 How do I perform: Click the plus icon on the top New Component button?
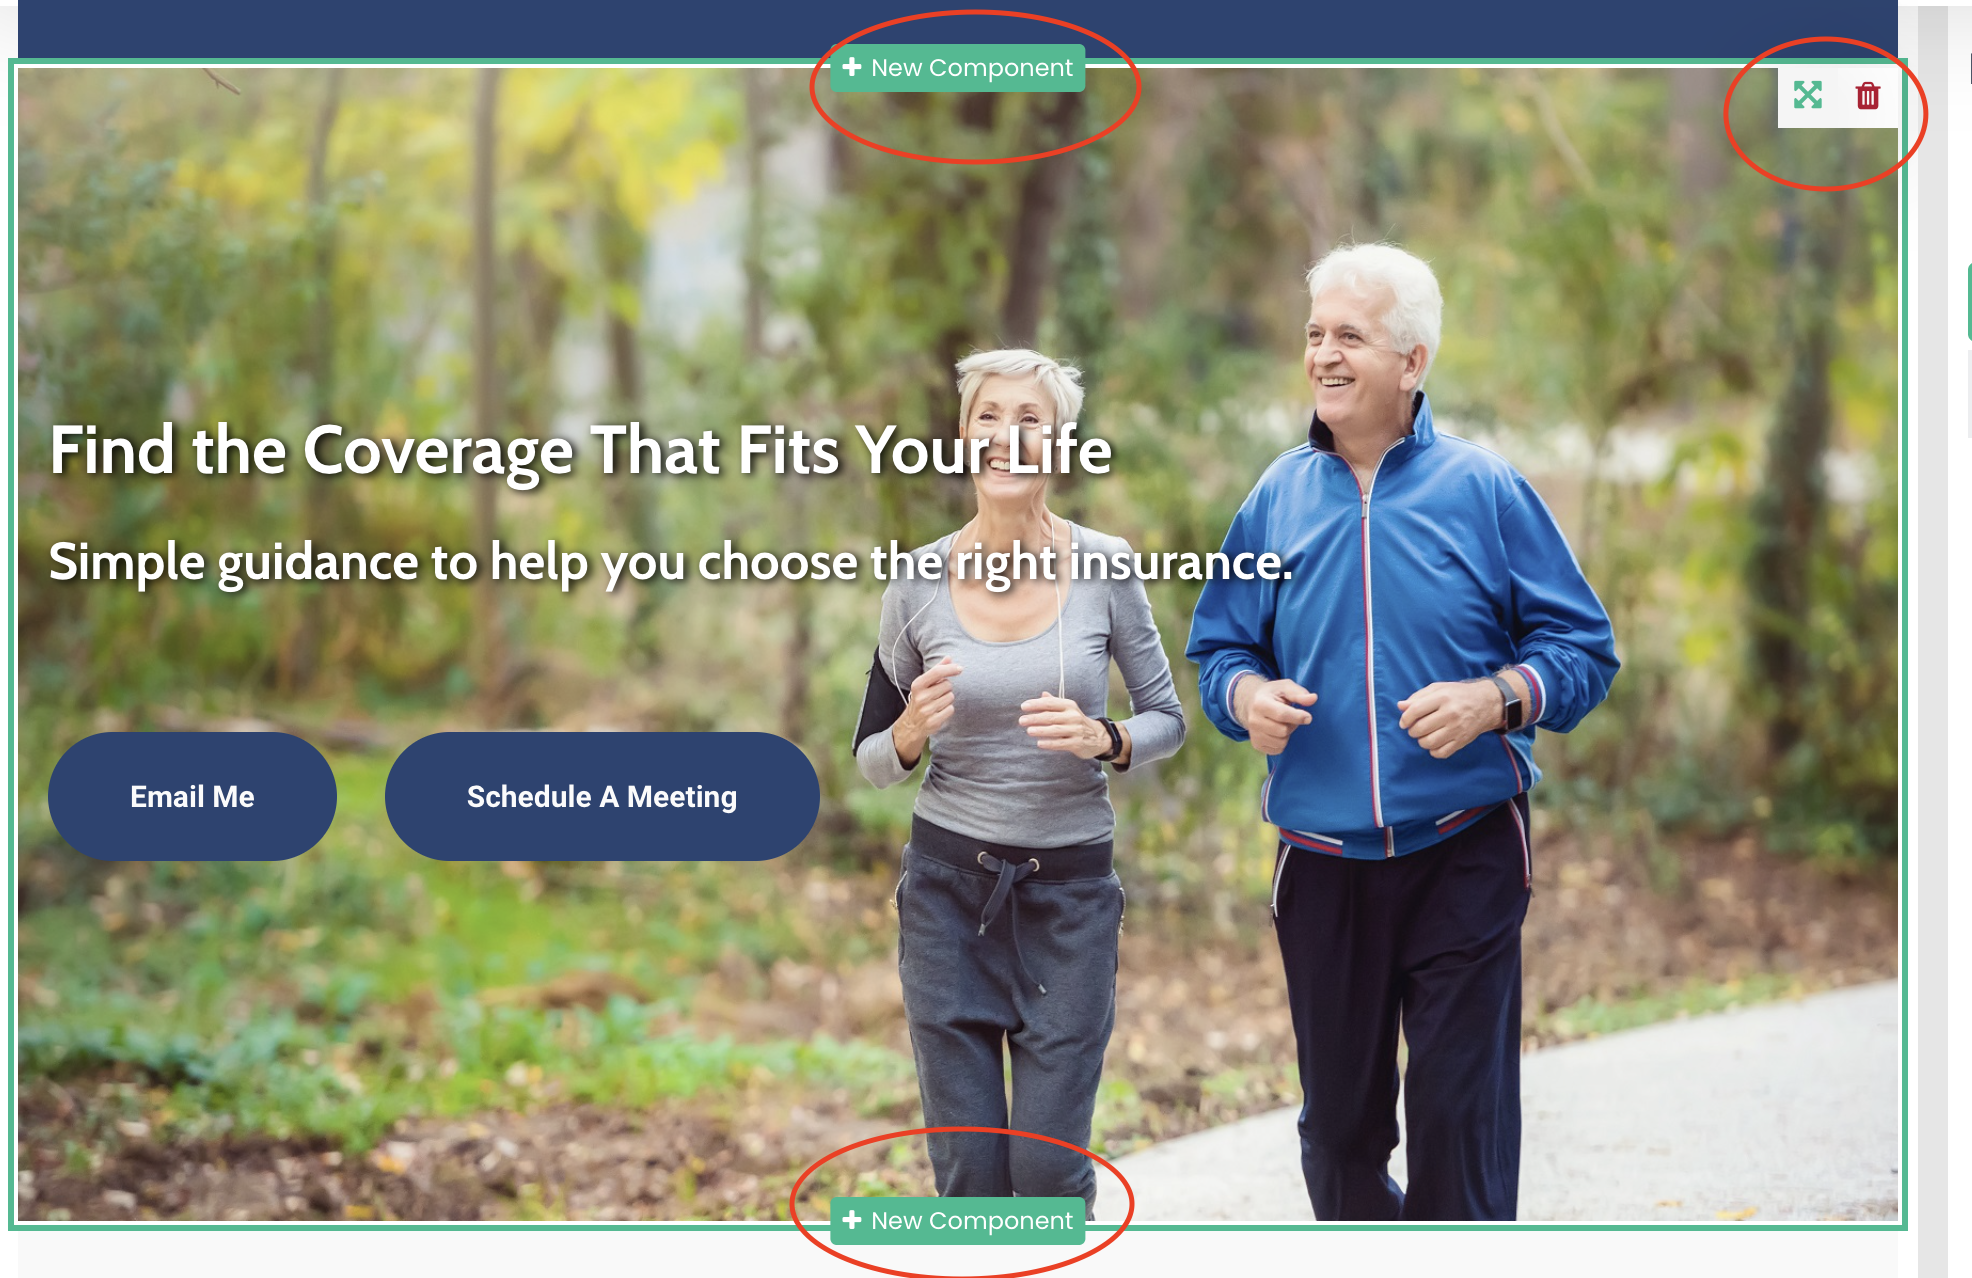point(852,67)
